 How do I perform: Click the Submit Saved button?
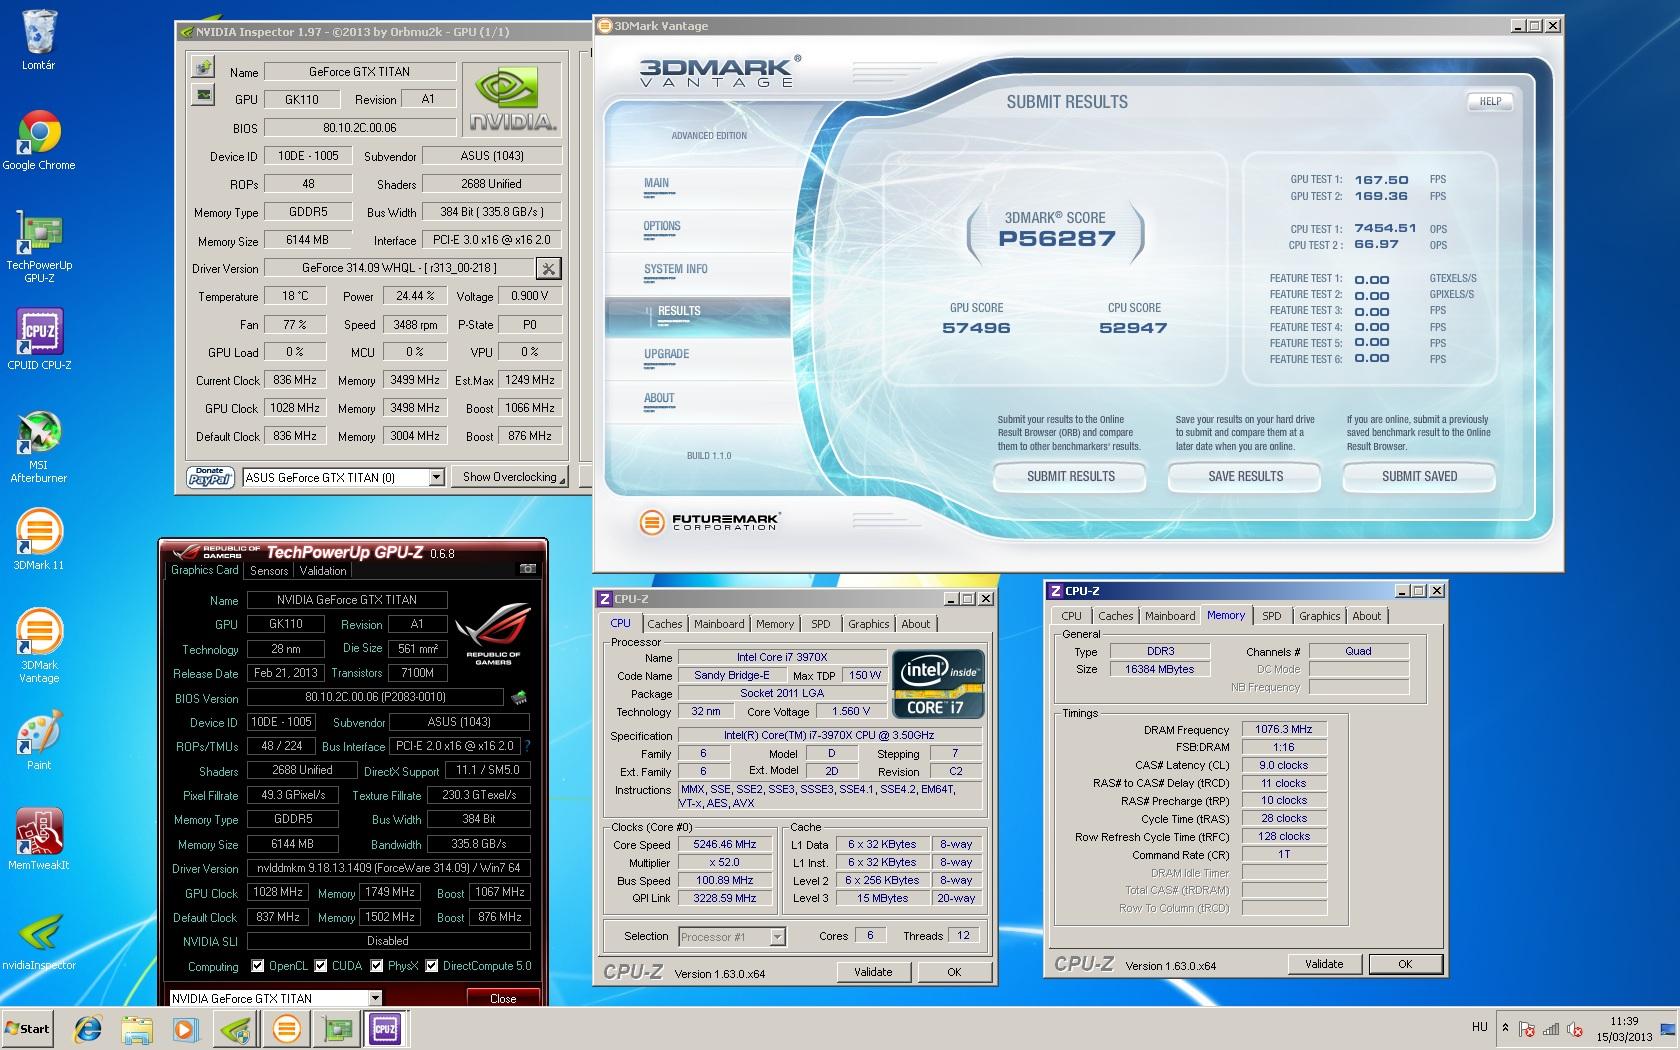(x=1419, y=477)
